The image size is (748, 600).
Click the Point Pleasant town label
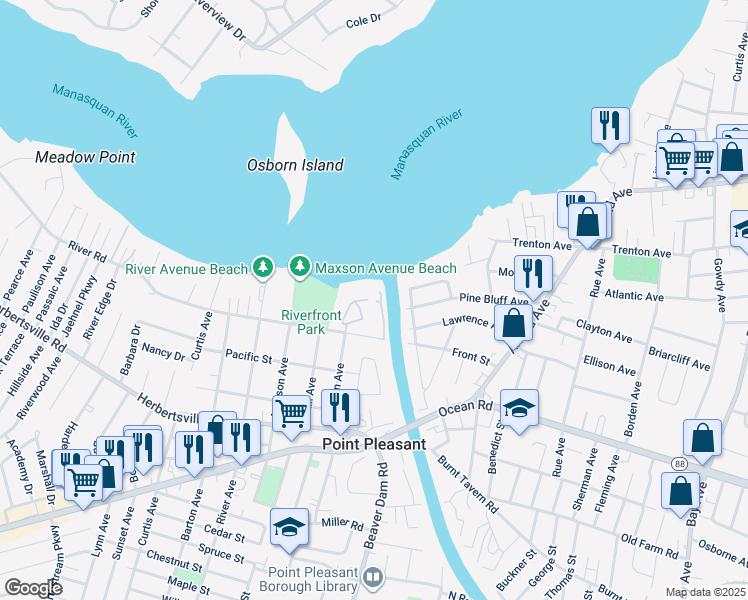[x=374, y=444]
